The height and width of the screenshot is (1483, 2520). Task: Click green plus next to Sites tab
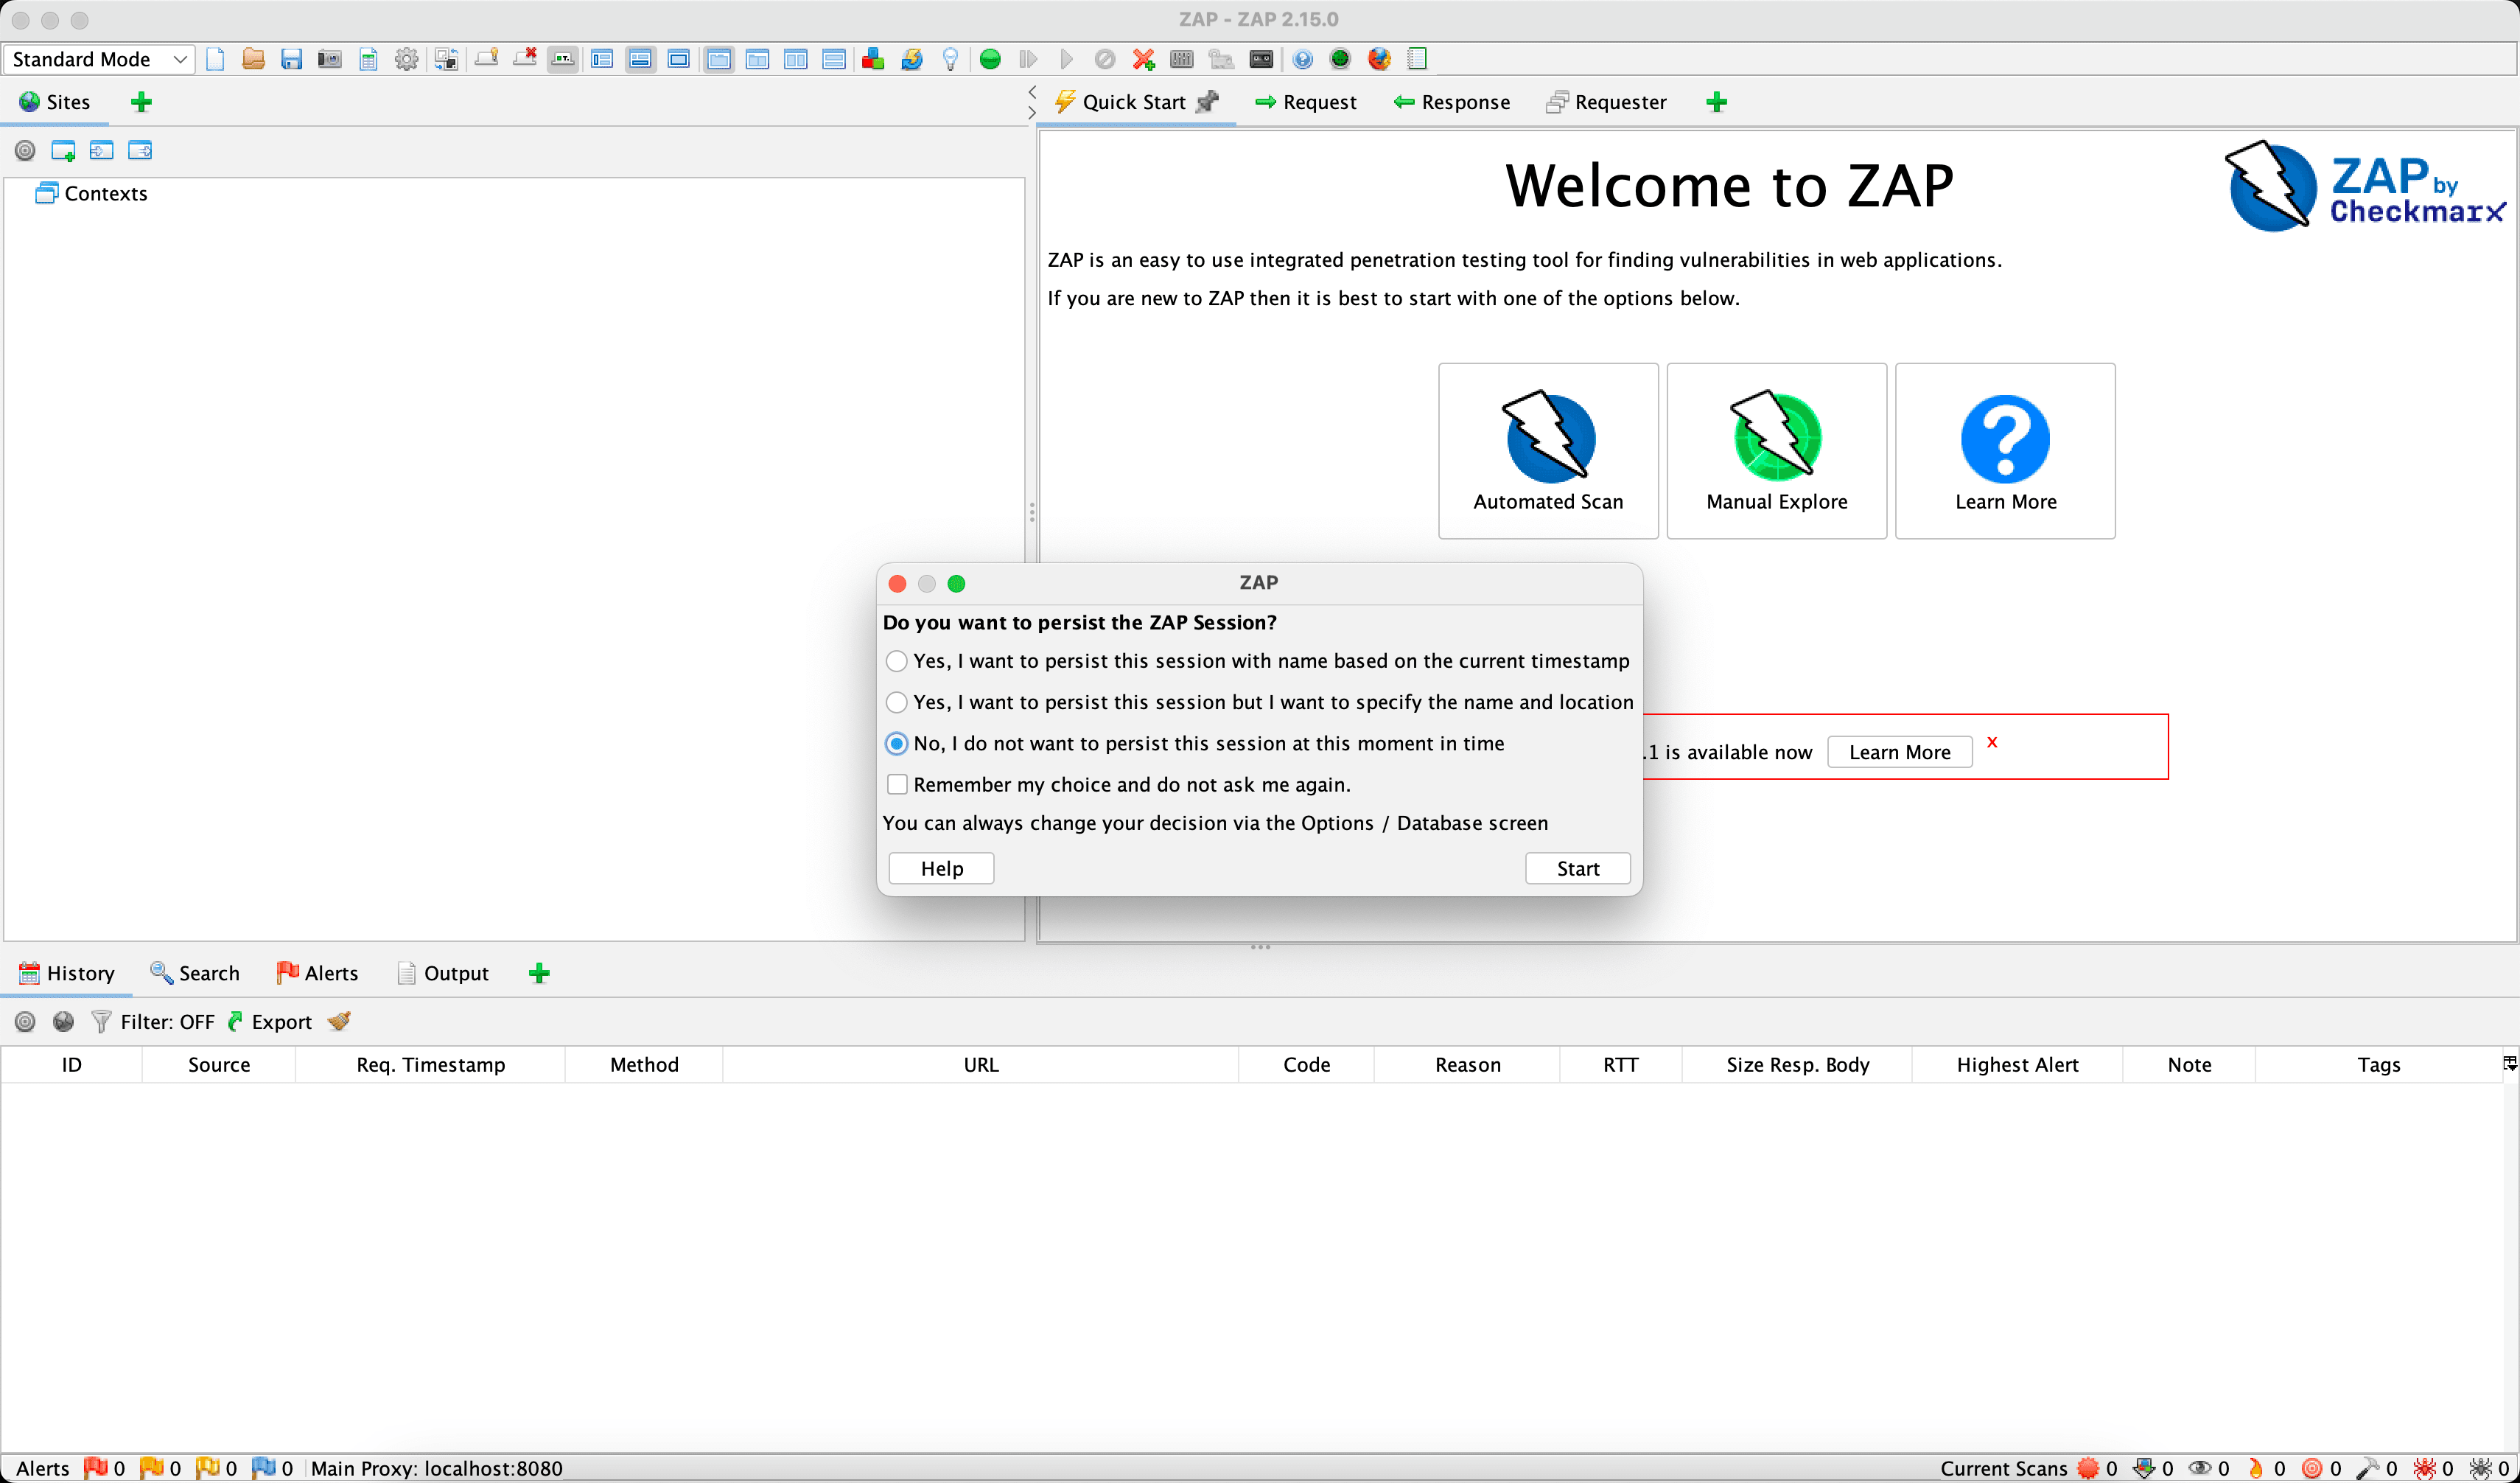141,101
